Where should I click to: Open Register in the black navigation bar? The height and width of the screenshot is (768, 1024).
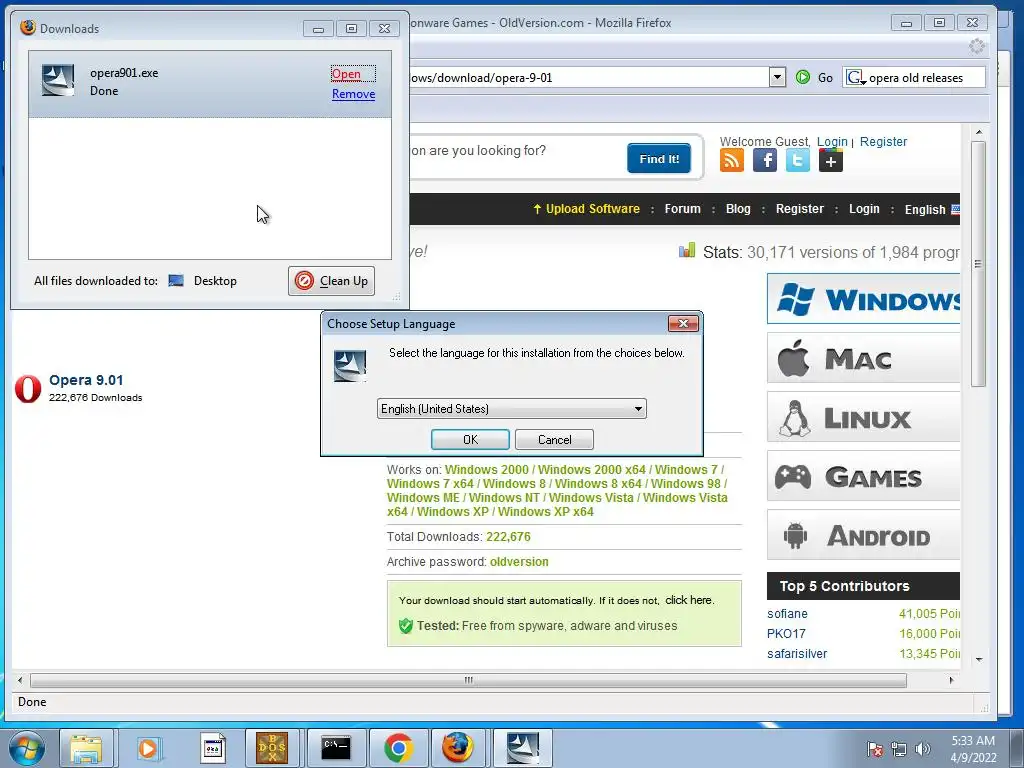(799, 209)
